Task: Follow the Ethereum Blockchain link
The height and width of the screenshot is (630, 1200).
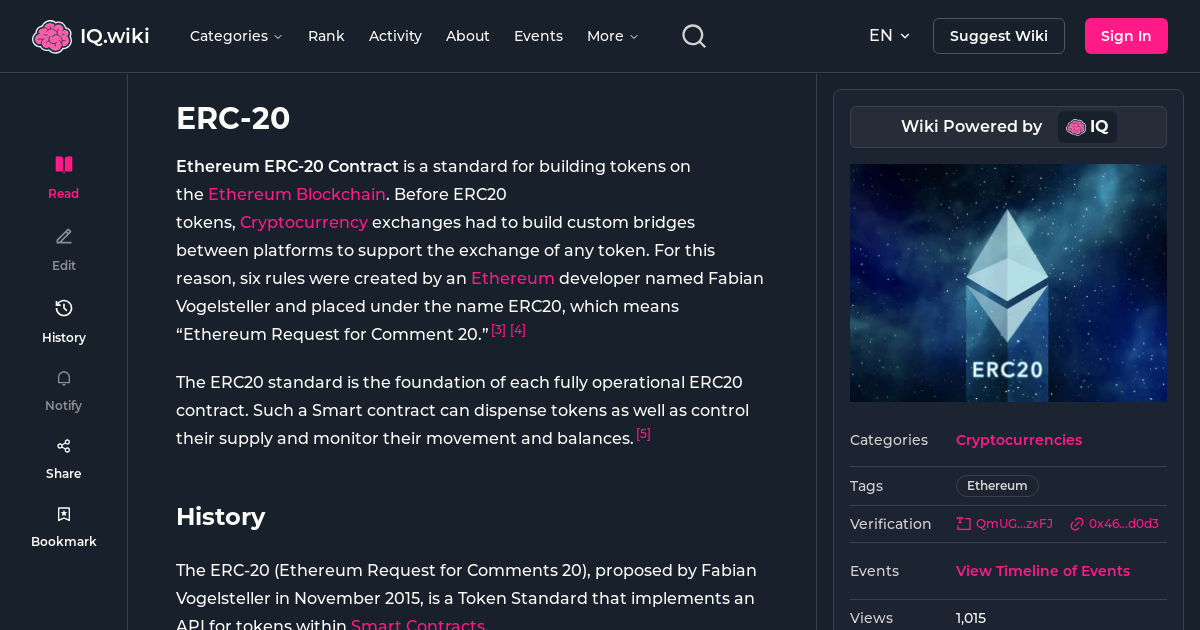Action: [296, 194]
